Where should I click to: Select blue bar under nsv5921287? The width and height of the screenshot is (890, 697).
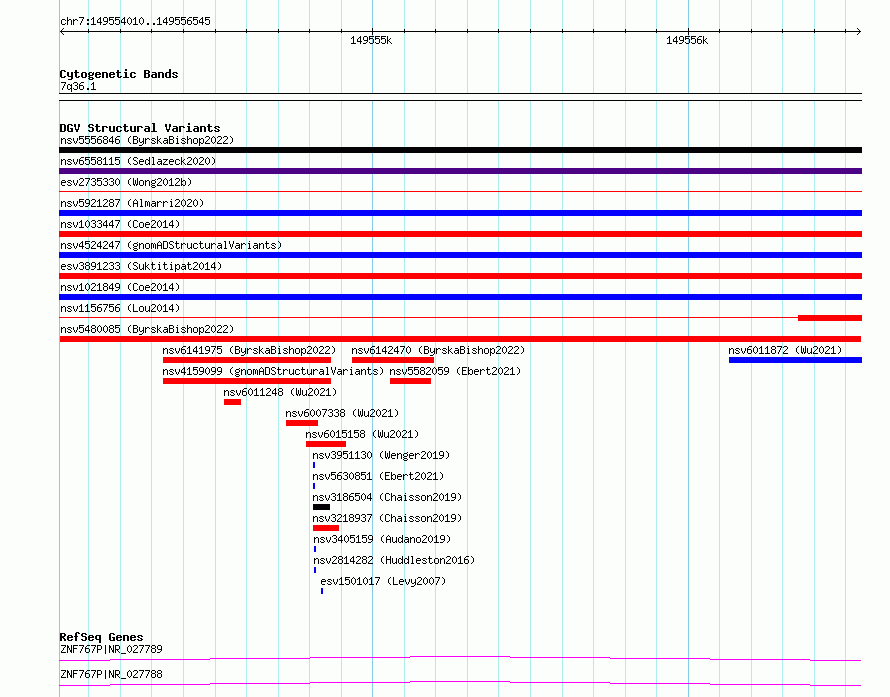click(460, 213)
